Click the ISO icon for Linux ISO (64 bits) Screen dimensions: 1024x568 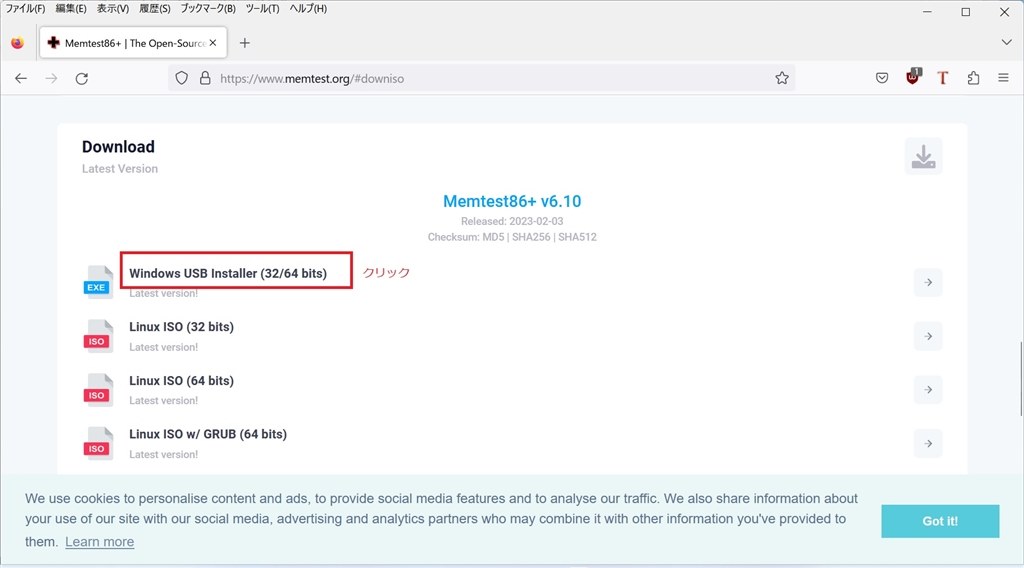tap(98, 390)
